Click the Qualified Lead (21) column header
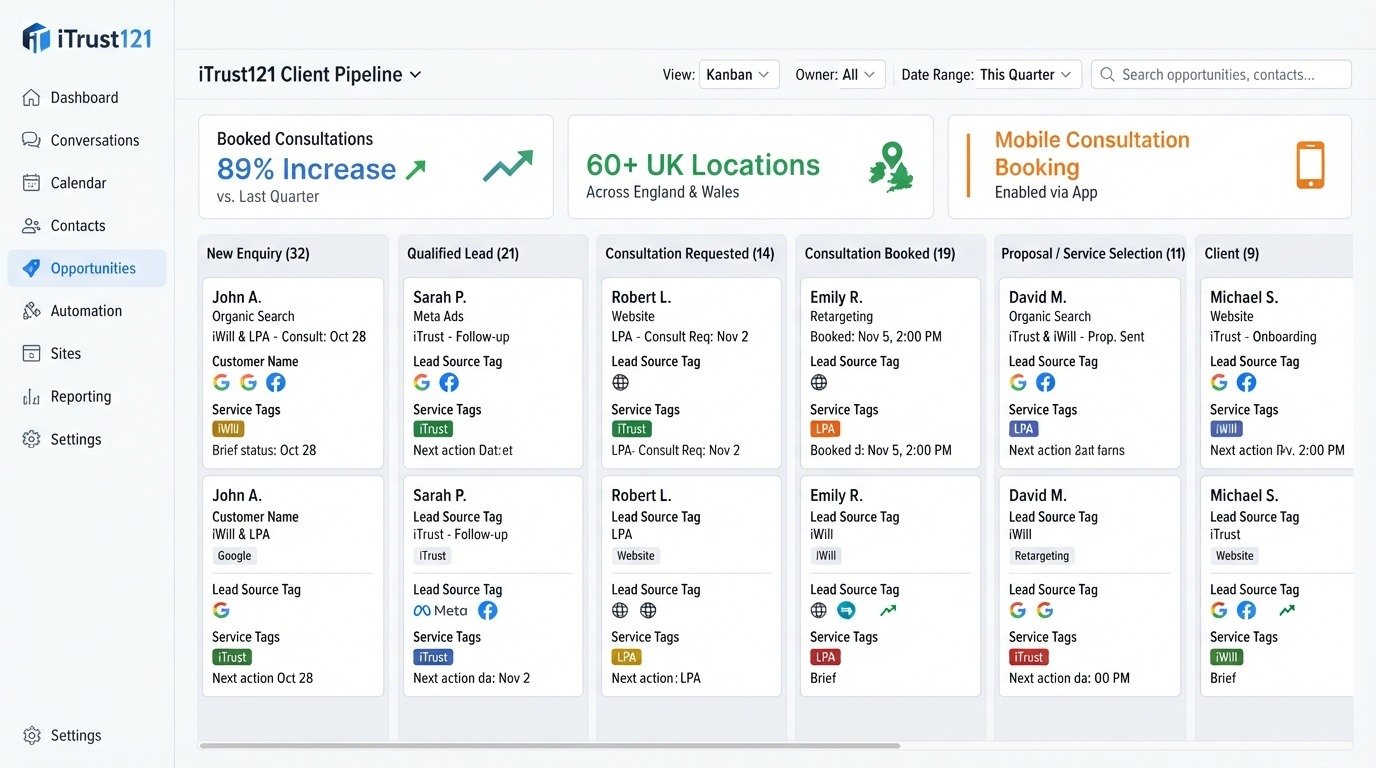Viewport: 1376px width, 768px height. point(463,254)
